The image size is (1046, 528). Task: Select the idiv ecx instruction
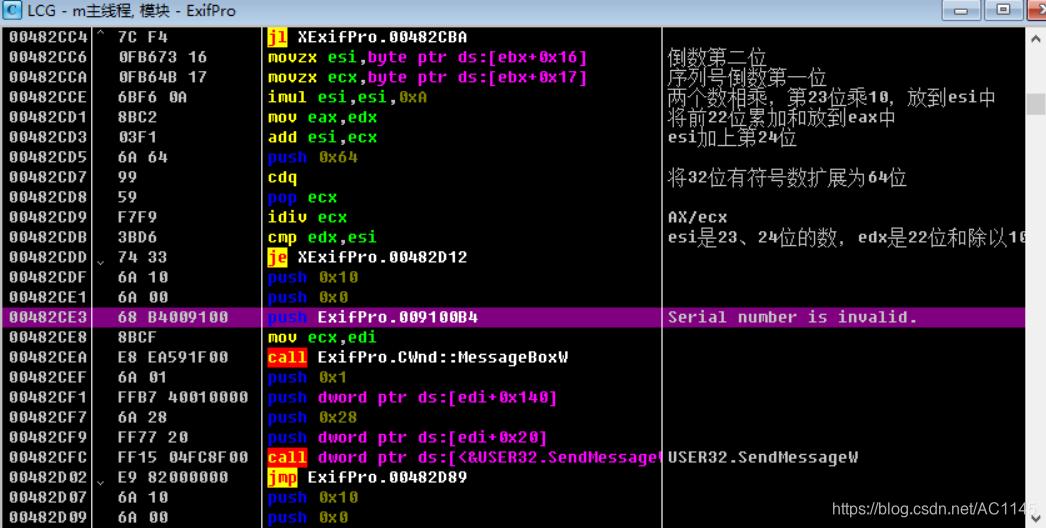(x=308, y=217)
